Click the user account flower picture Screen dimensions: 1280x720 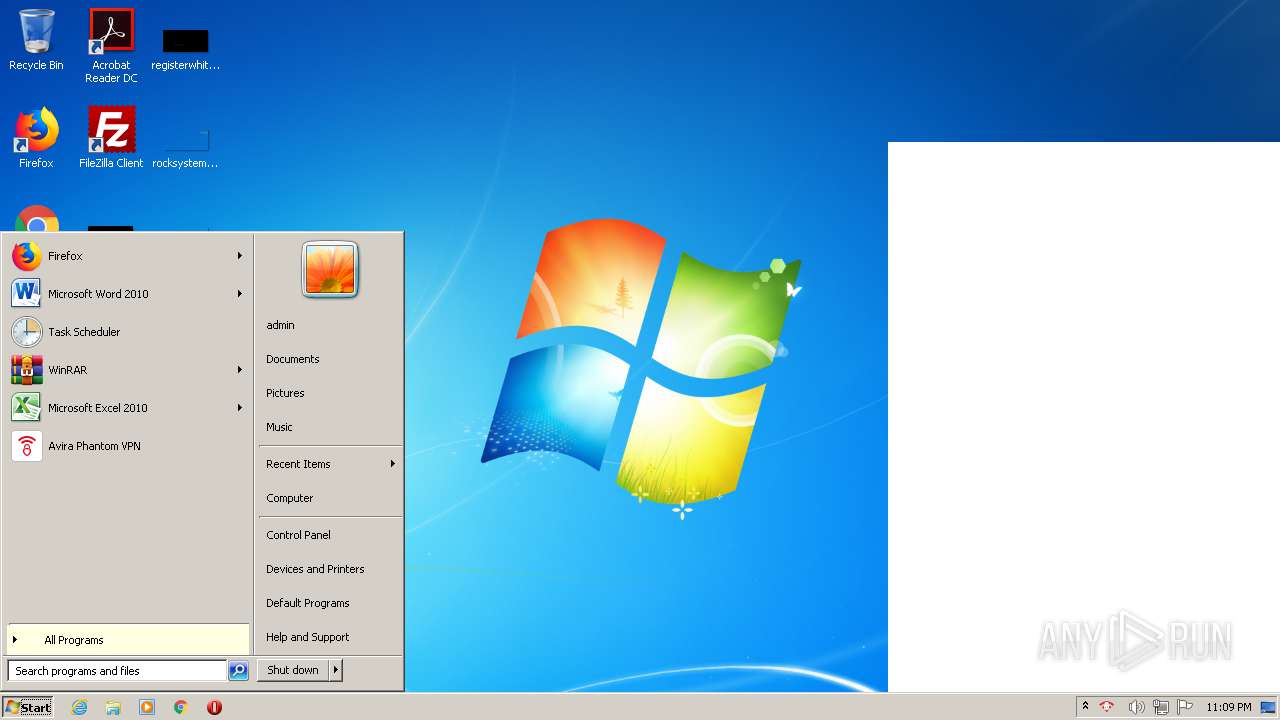330,270
